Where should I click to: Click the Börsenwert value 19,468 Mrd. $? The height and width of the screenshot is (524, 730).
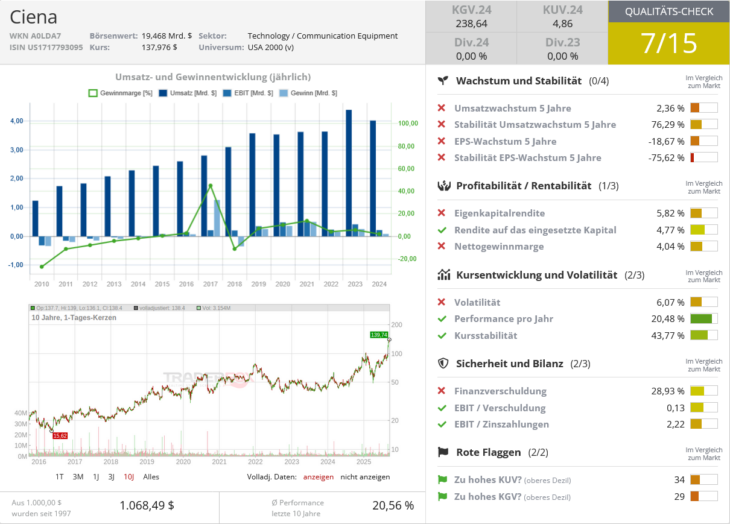tap(167, 36)
